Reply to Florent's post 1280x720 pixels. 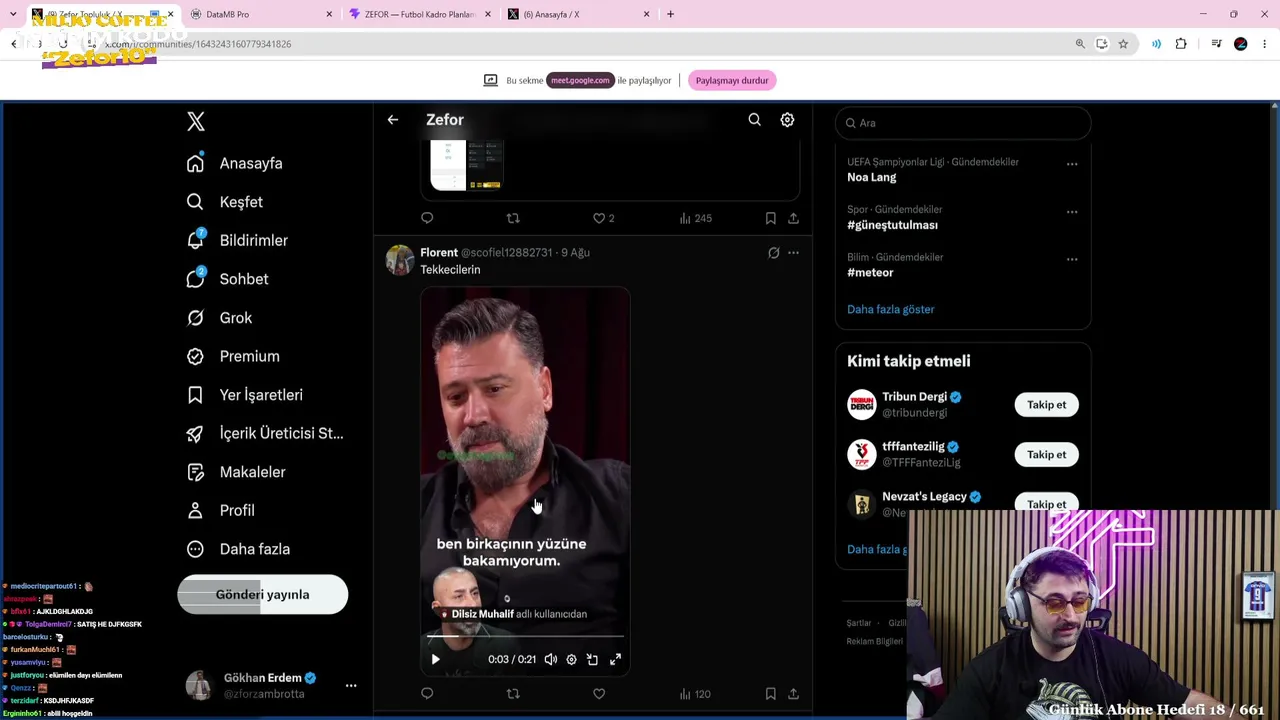427,694
